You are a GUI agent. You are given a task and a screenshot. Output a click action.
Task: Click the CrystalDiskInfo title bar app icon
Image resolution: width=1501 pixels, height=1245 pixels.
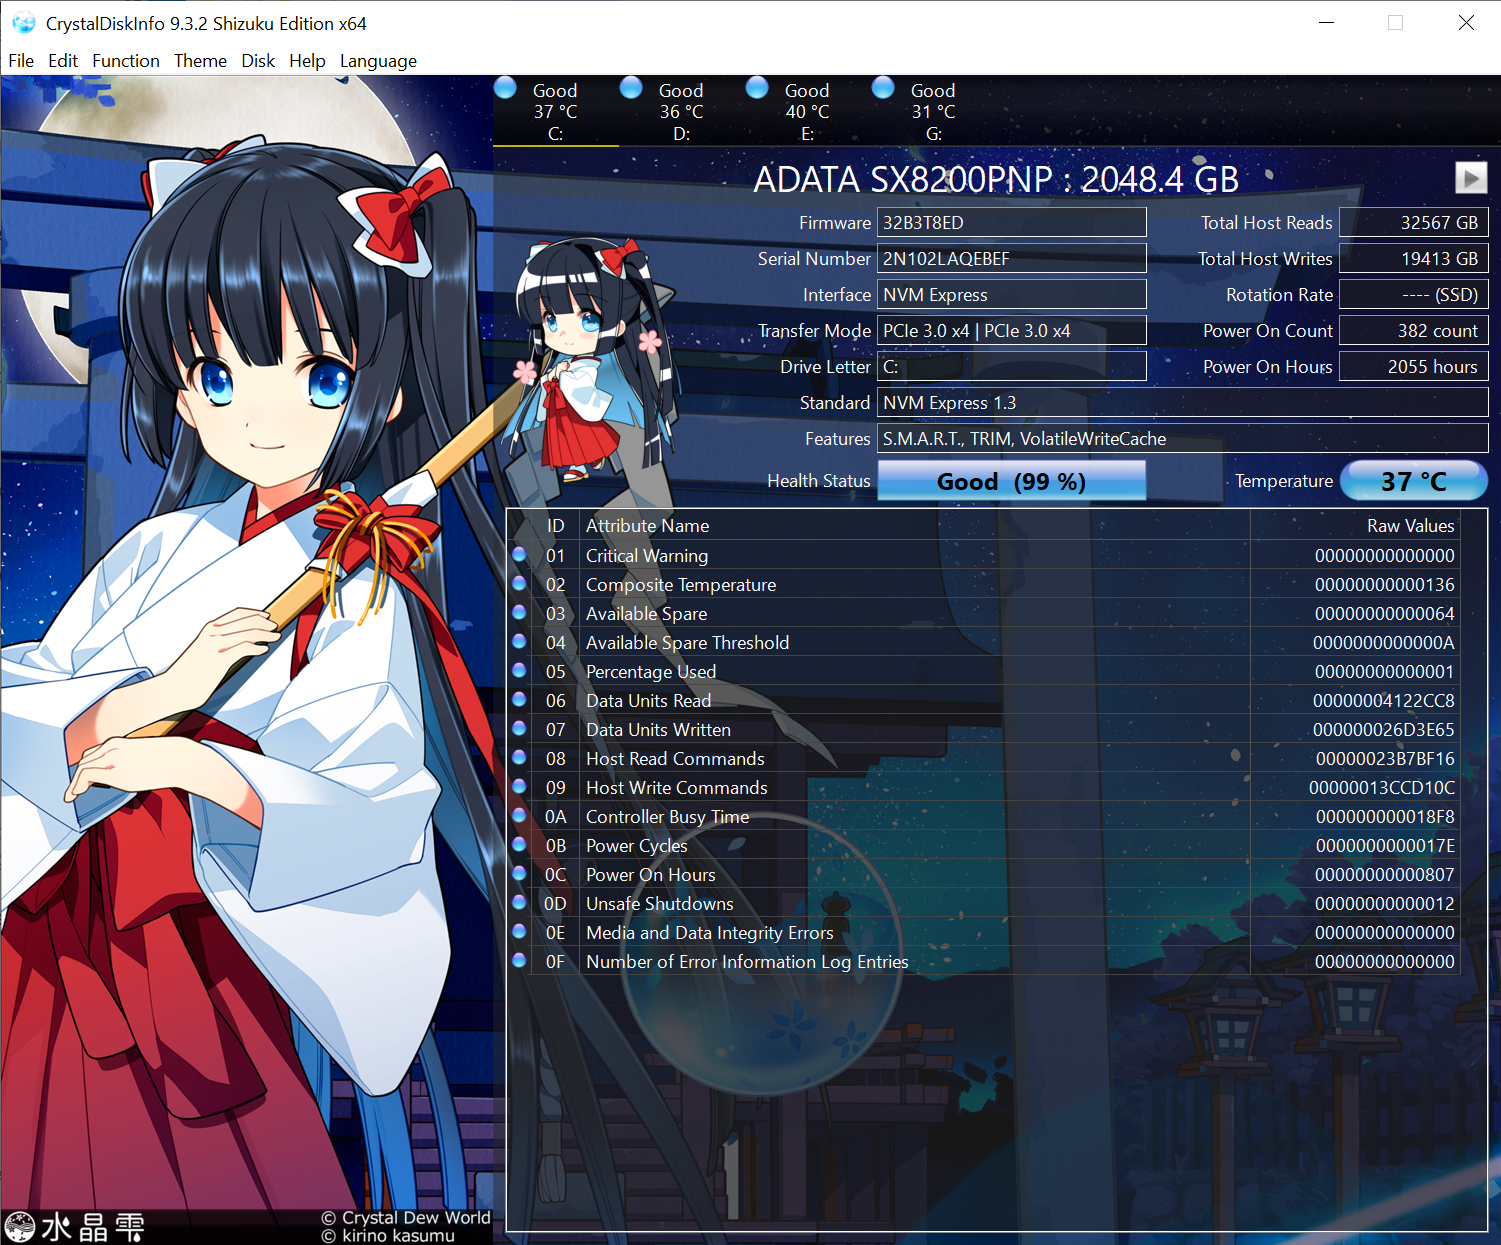pos(24,23)
